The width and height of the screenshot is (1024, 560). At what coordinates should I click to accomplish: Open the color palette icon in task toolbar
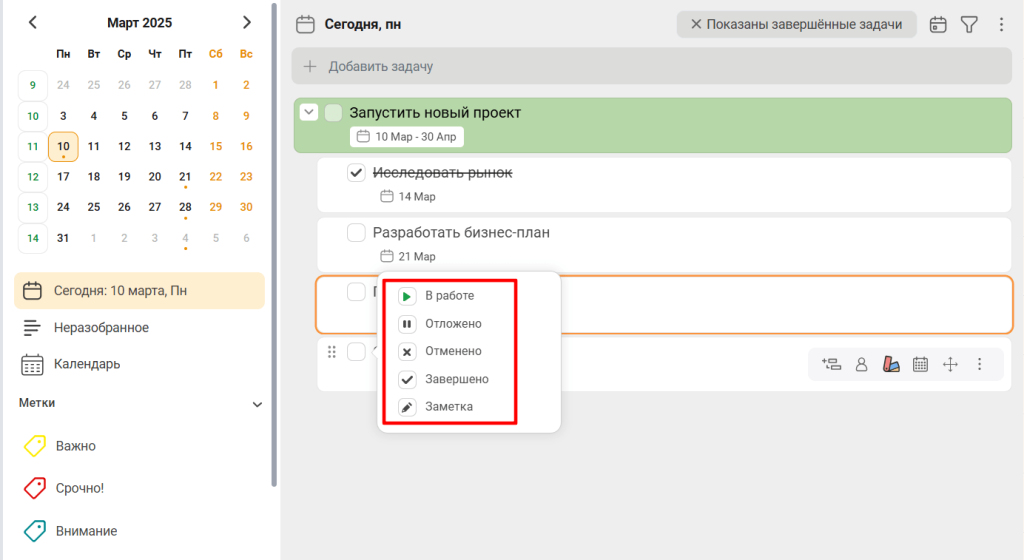point(892,365)
